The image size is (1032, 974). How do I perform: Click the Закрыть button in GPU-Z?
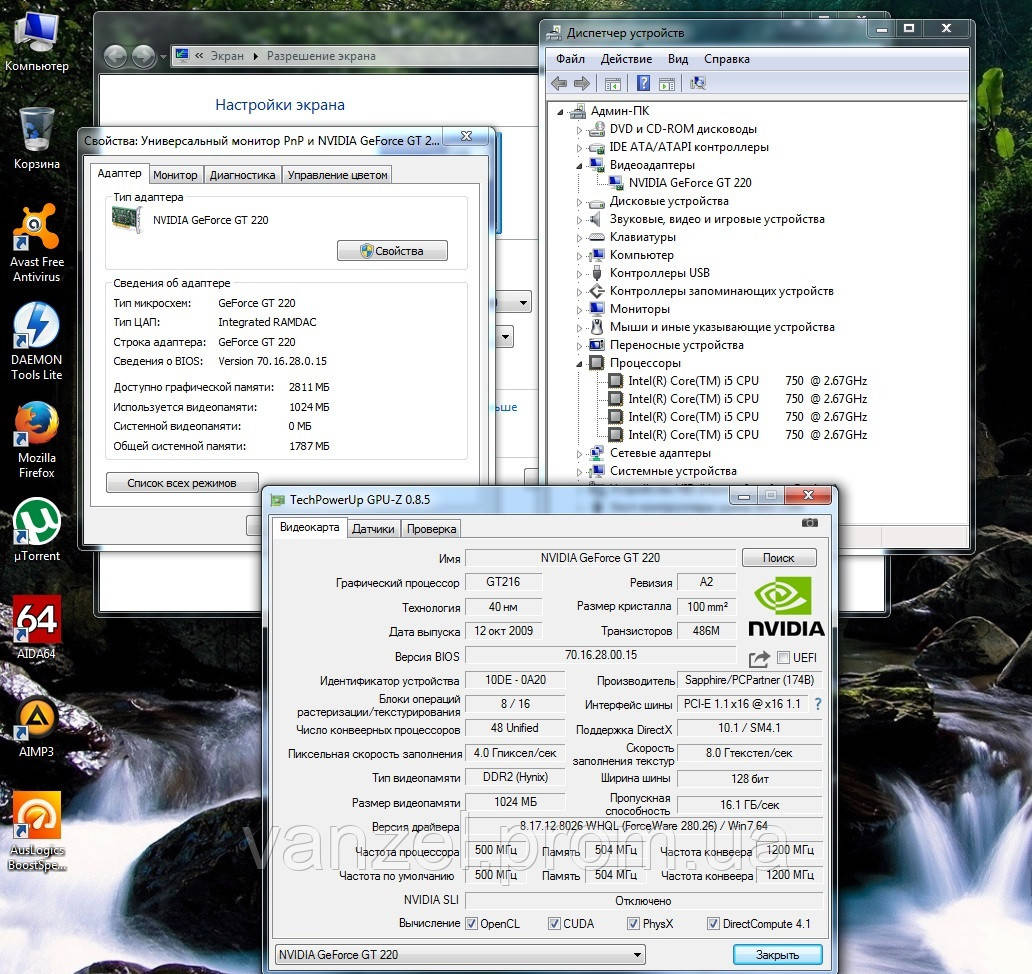click(777, 954)
